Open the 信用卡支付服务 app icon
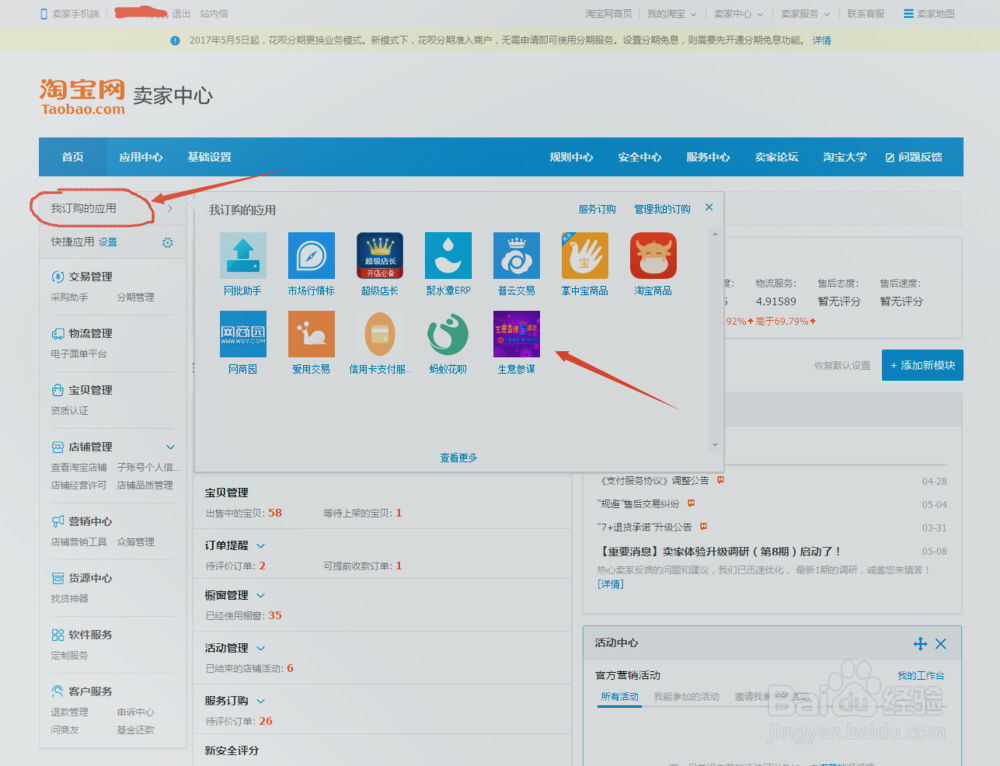Image resolution: width=1000 pixels, height=766 pixels. click(x=379, y=334)
